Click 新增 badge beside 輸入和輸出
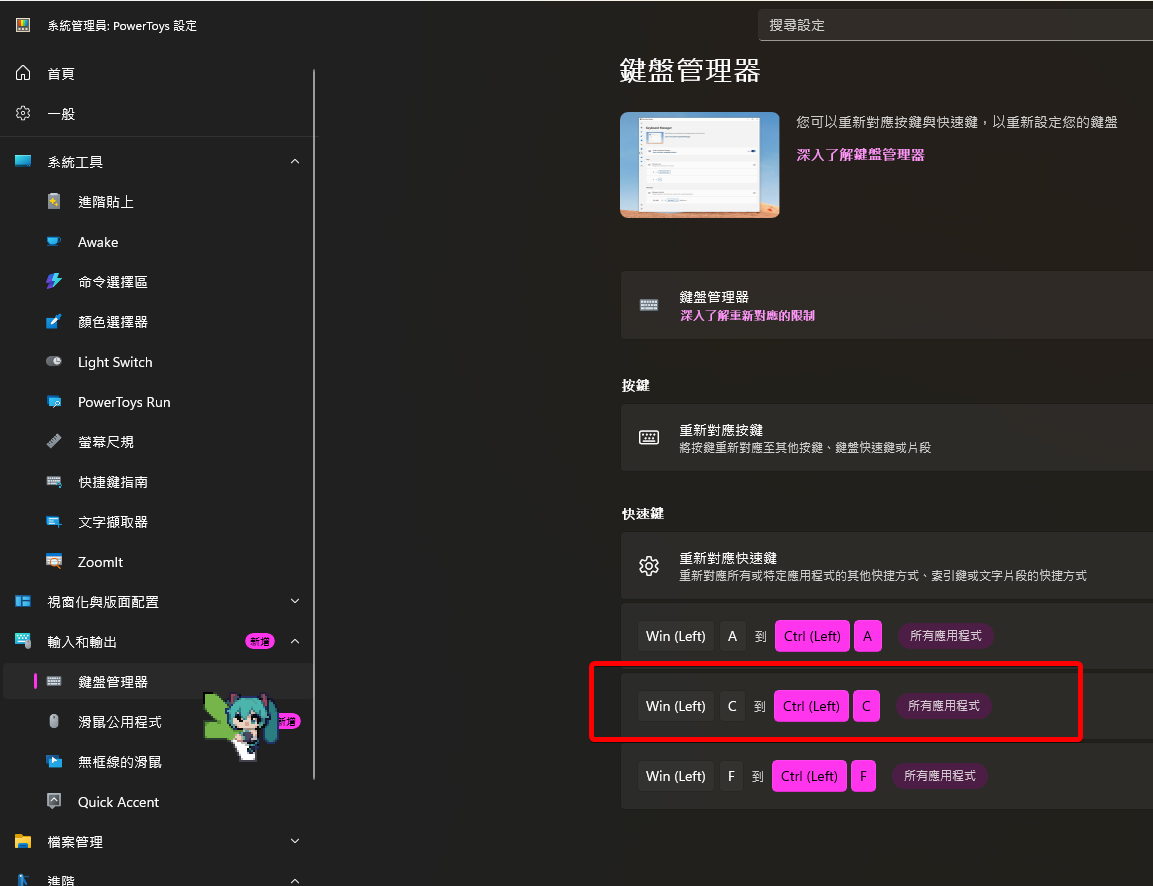 (260, 641)
